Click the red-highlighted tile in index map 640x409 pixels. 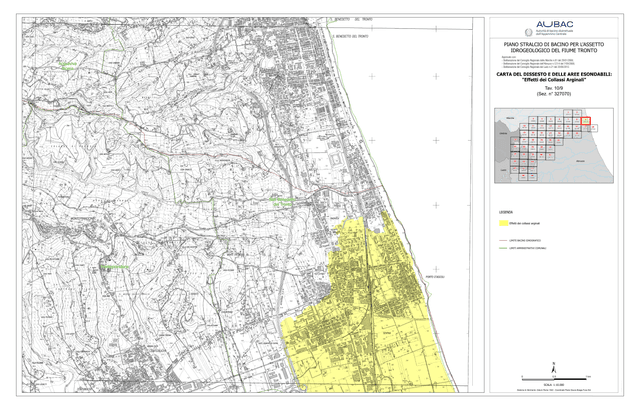586,121
